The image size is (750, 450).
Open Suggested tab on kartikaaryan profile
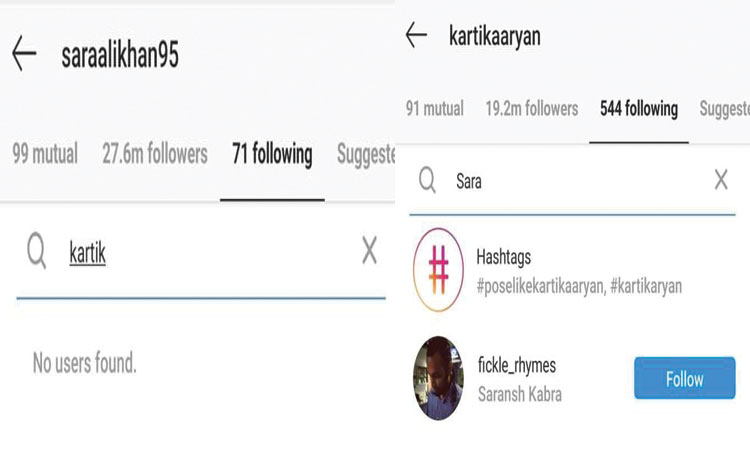724,110
